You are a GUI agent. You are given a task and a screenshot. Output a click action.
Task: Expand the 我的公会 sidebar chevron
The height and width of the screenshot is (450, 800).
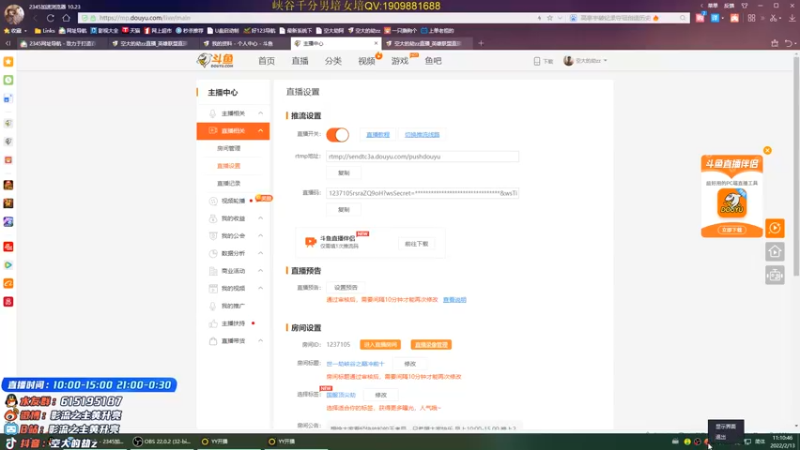[x=260, y=236]
